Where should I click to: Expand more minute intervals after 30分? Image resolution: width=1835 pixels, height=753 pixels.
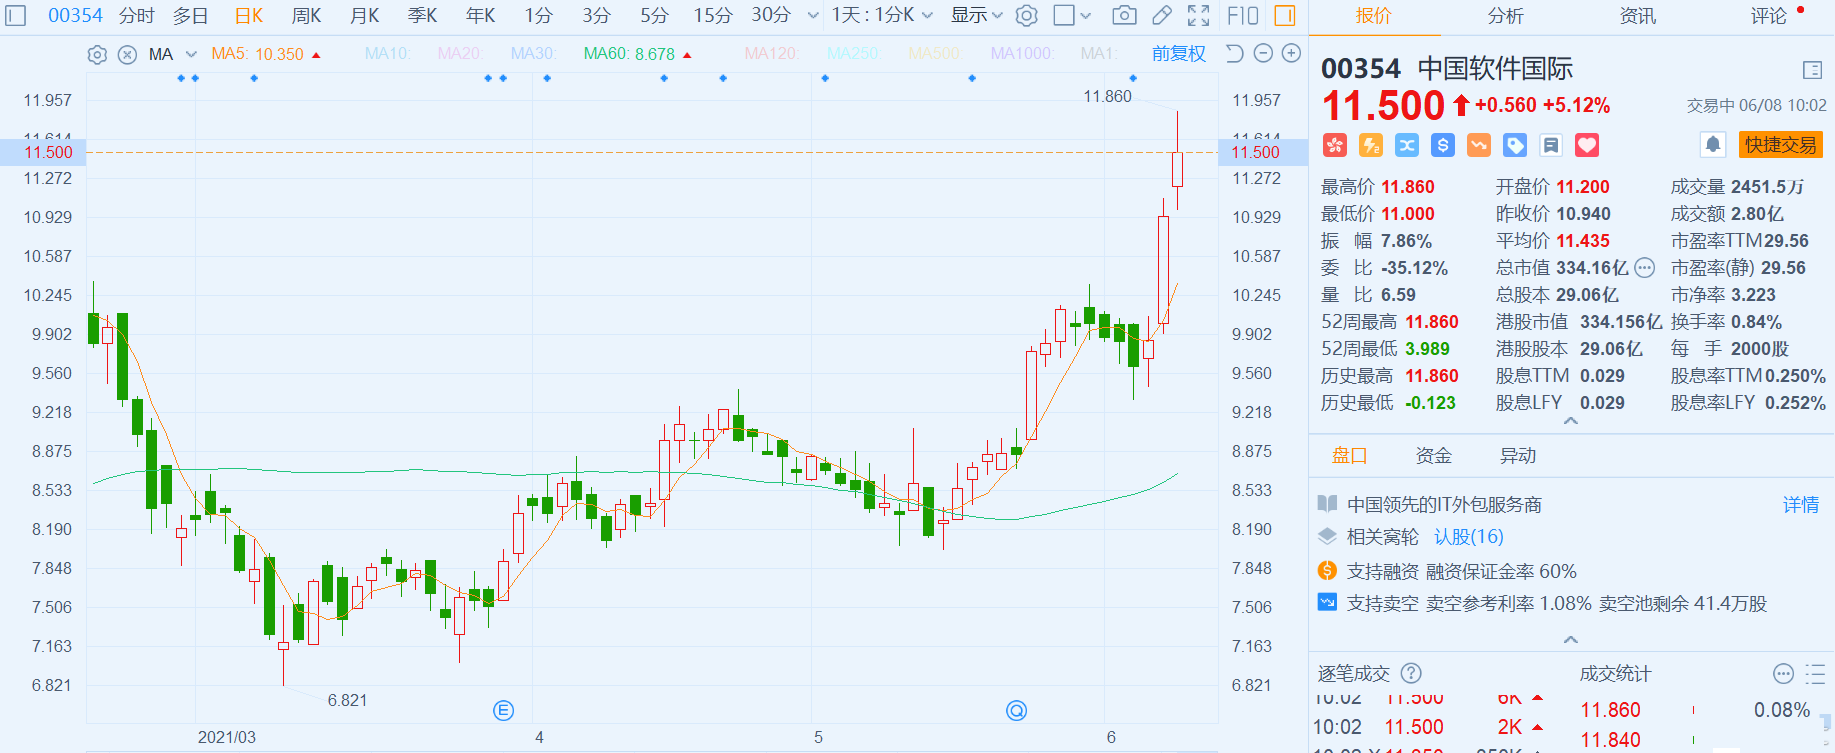[x=813, y=16]
